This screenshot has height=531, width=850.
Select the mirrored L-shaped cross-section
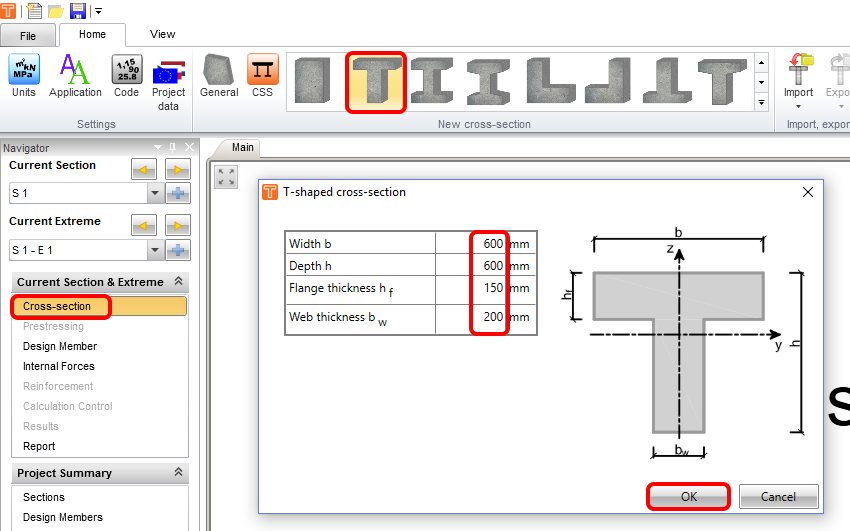(x=608, y=81)
